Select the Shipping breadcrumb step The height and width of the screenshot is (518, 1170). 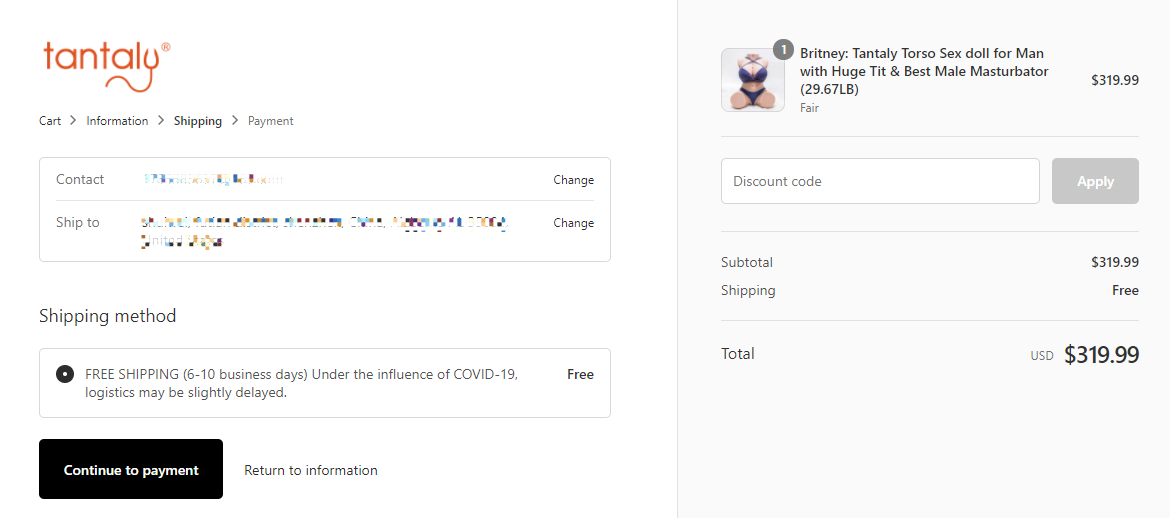pos(198,121)
